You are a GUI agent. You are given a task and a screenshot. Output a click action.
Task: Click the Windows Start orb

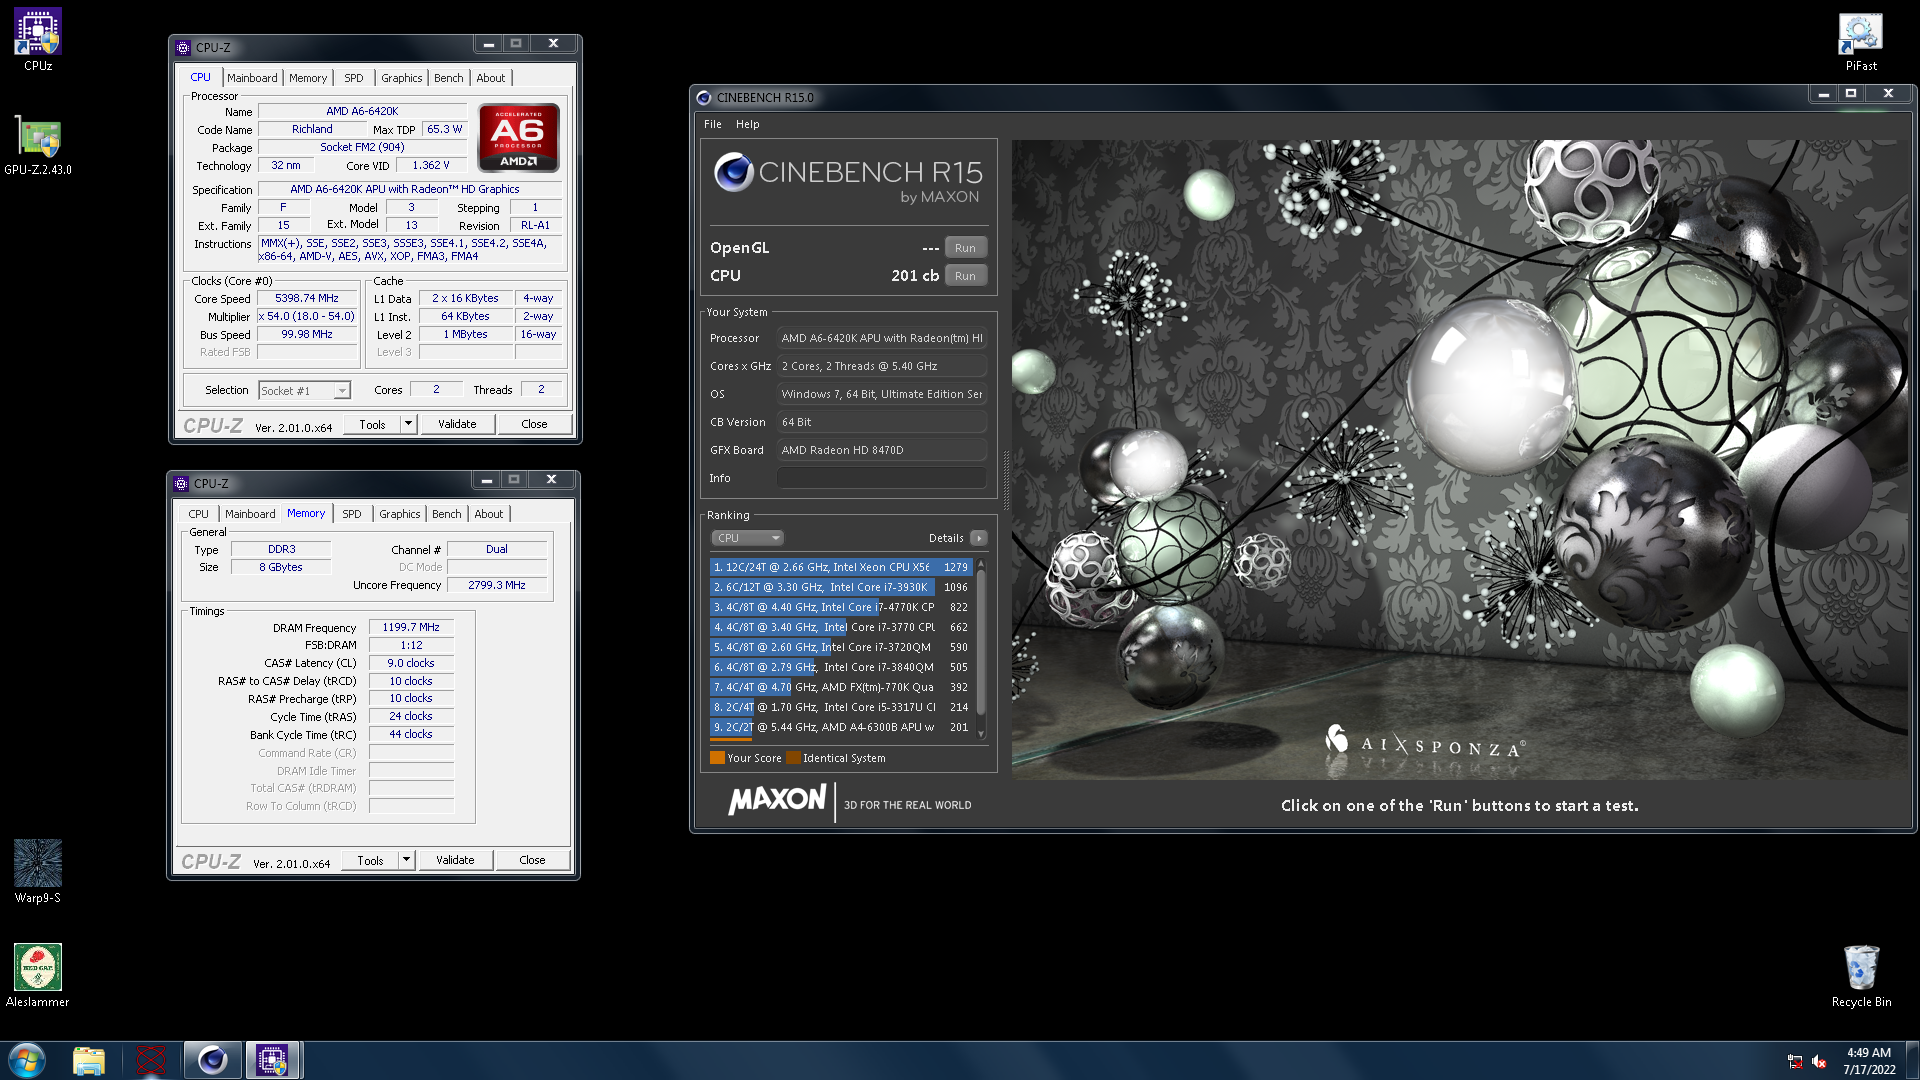point(27,1060)
